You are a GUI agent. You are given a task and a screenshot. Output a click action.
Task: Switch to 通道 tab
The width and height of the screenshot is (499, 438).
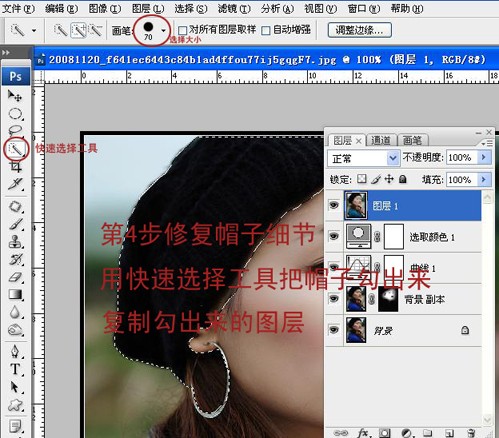click(381, 141)
